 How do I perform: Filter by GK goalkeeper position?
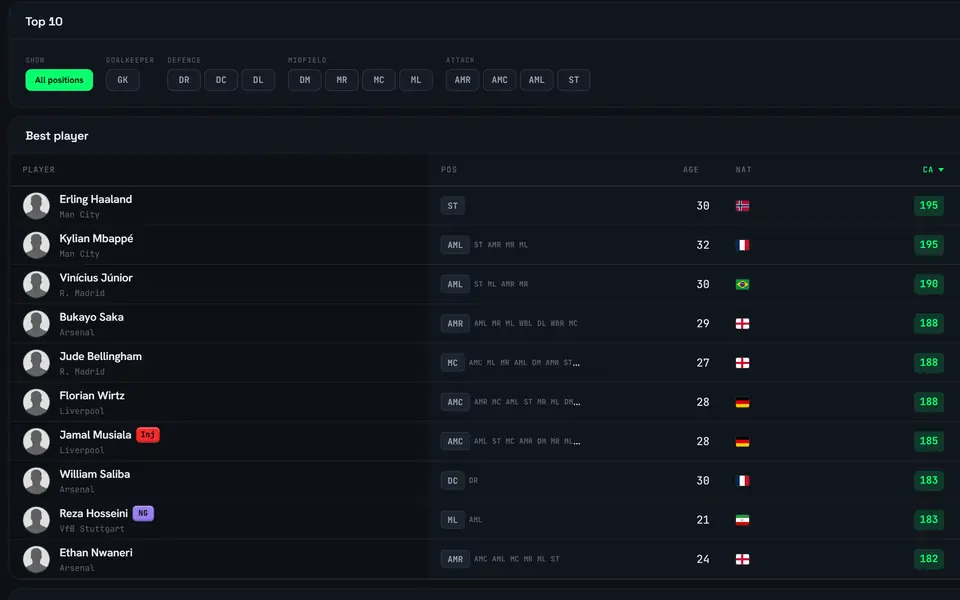tap(122, 80)
